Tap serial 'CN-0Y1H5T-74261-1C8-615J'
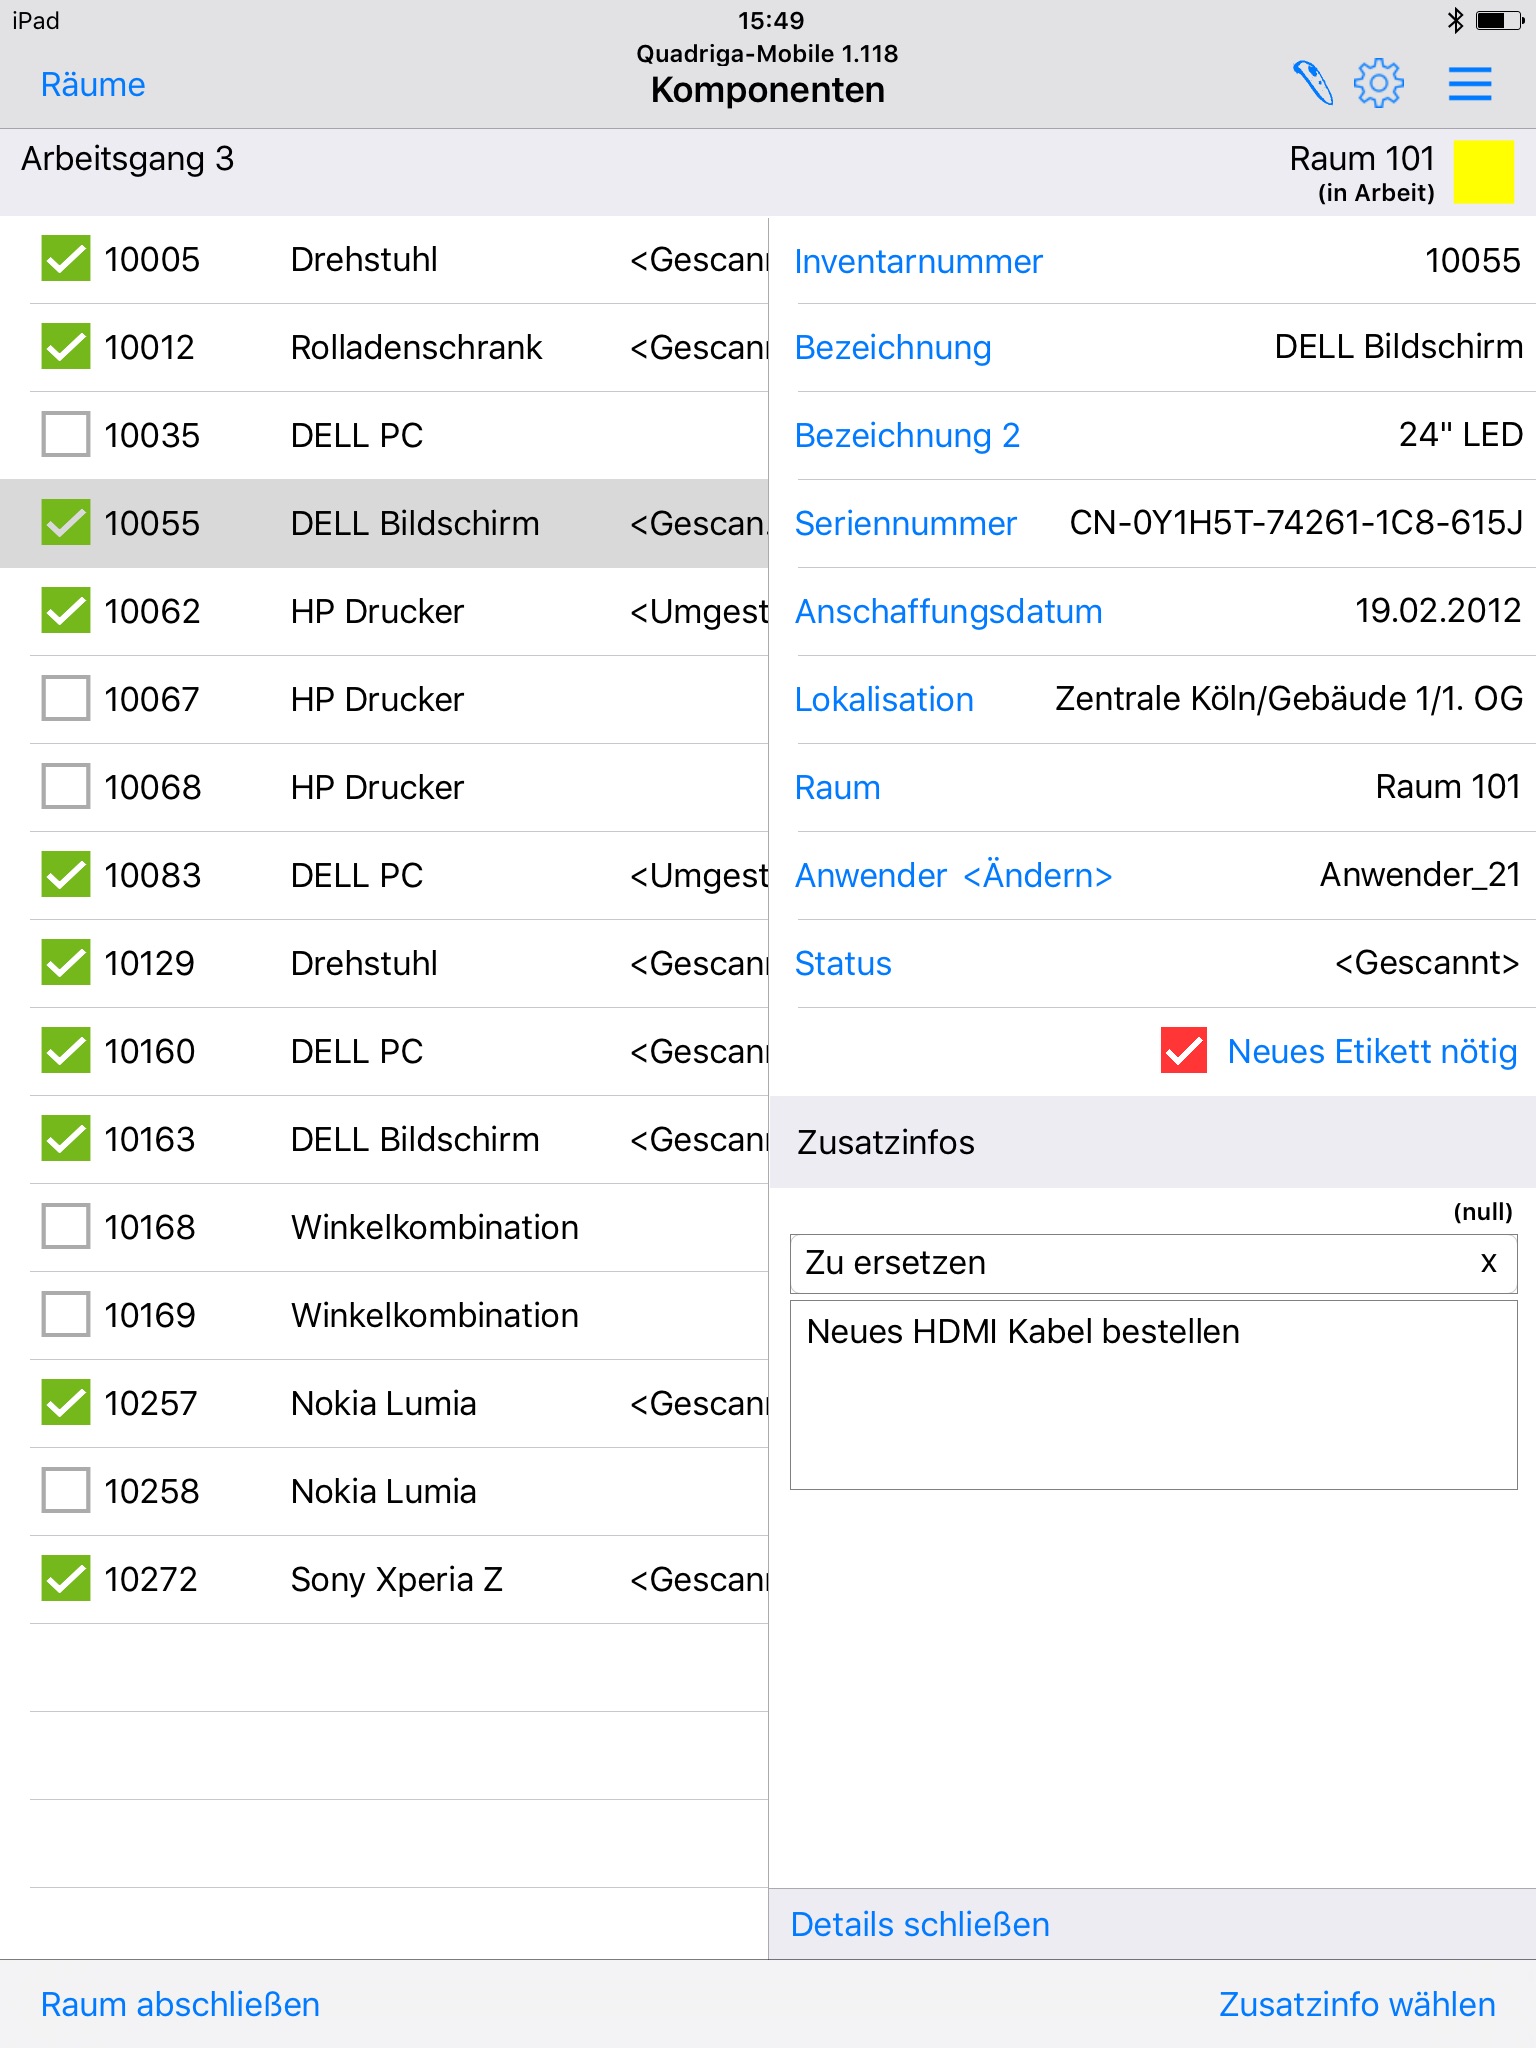The height and width of the screenshot is (2048, 1536). (x=1296, y=522)
